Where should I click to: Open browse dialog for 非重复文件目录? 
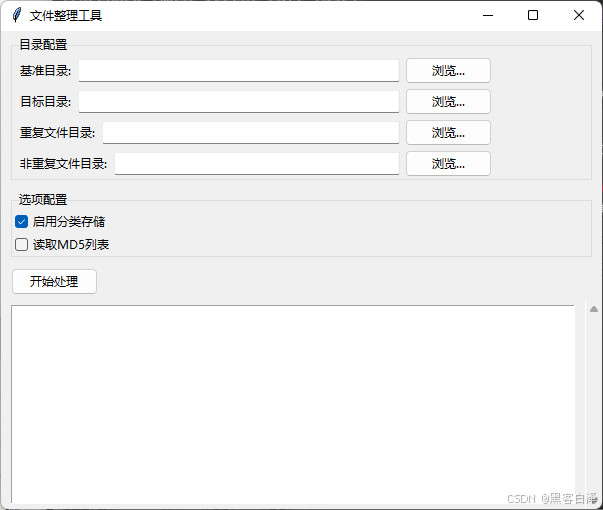coord(448,164)
